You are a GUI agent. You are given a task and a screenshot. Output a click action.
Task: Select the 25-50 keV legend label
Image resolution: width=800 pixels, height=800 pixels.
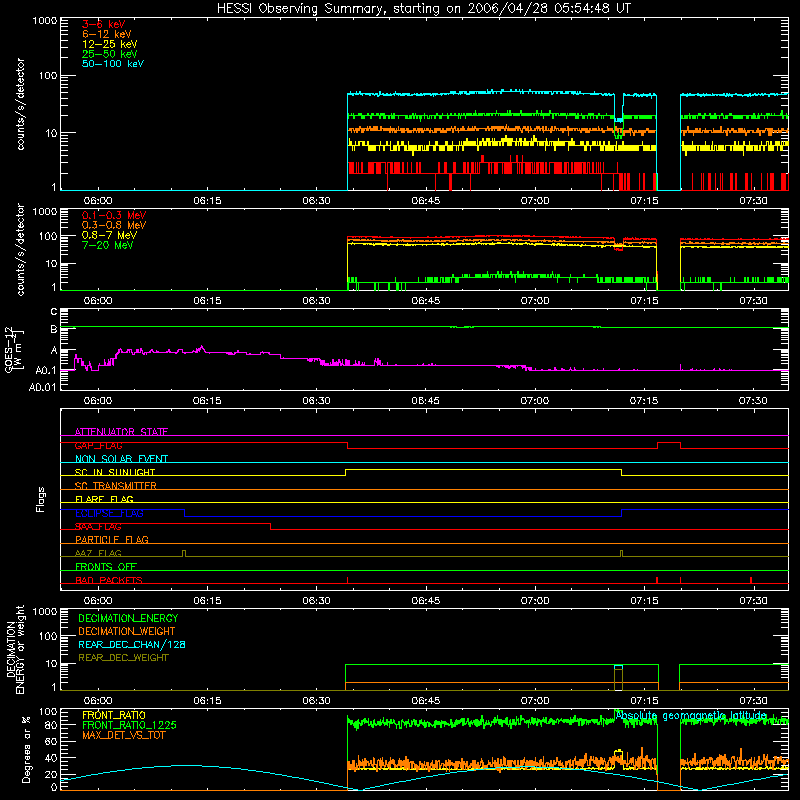pyautogui.click(x=110, y=54)
